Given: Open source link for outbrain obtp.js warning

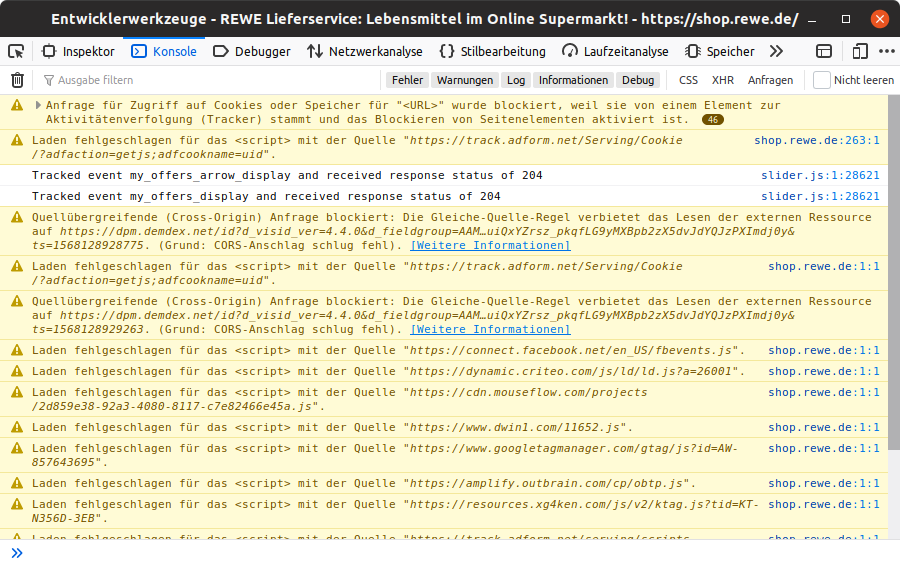Looking at the screenshot, I should click(824, 483).
